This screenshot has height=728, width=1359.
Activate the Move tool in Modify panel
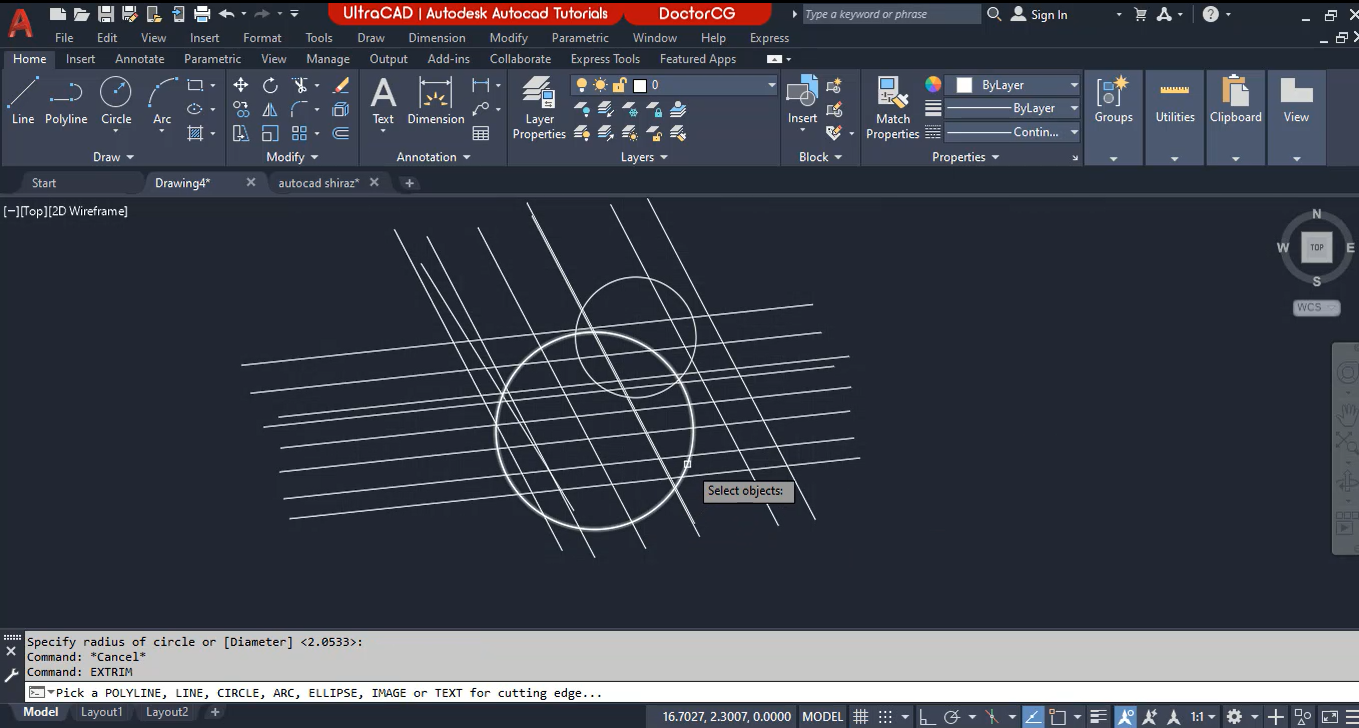click(x=241, y=85)
